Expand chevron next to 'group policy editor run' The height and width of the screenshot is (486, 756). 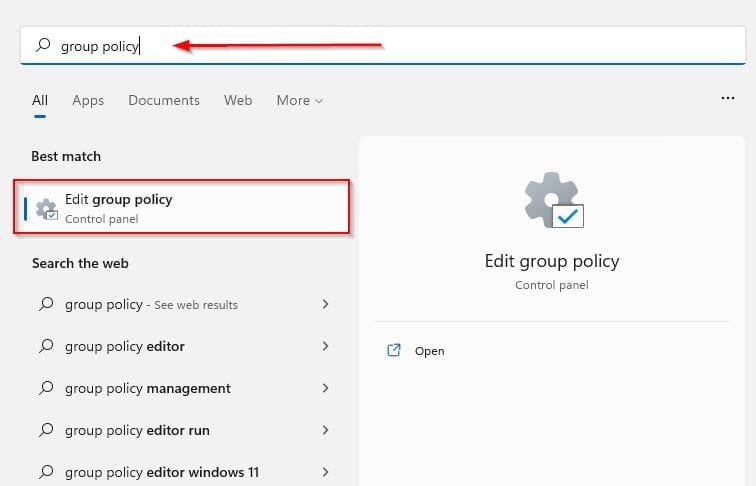tap(325, 430)
